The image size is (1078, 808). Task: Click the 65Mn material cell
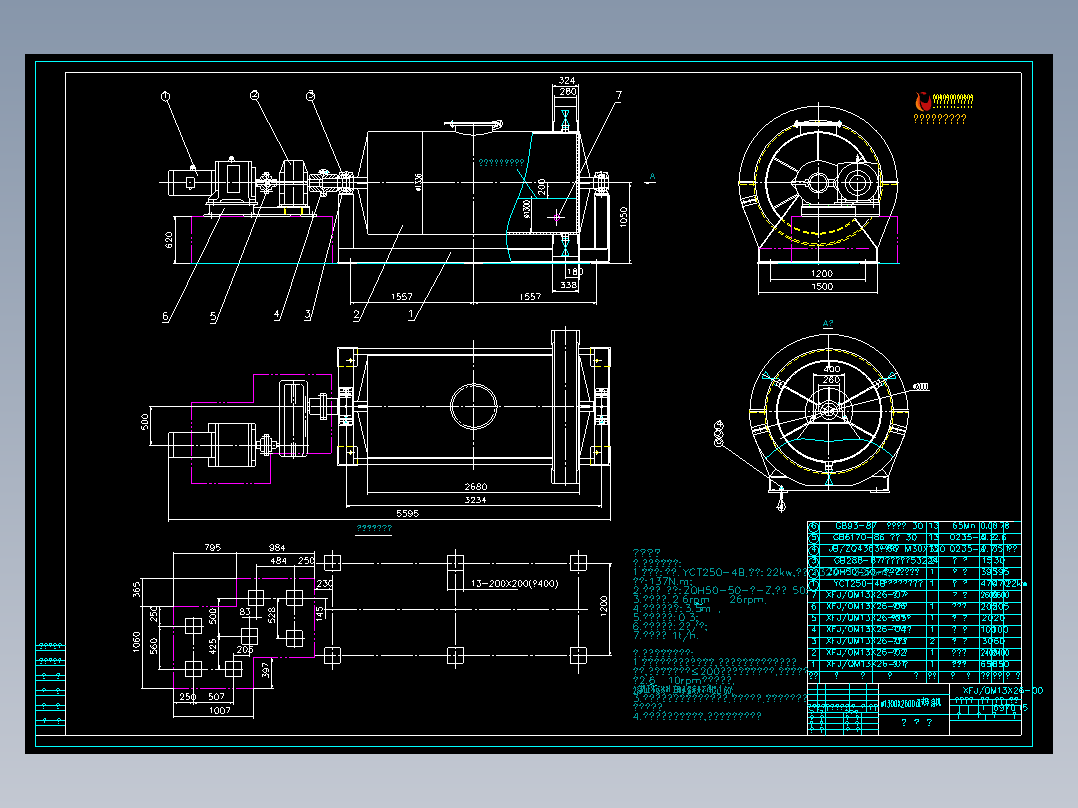[x=962, y=526]
